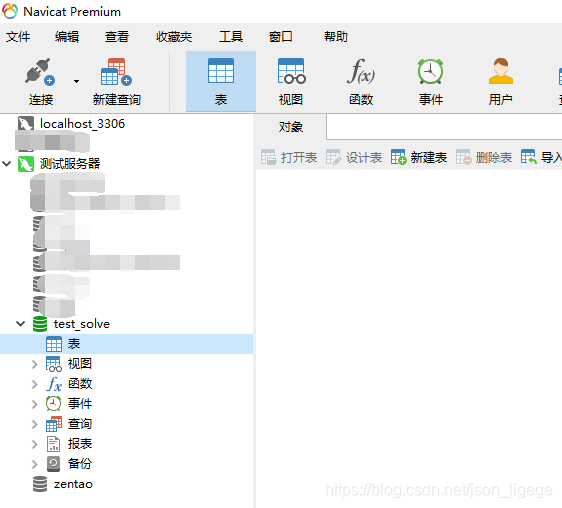
Task: Open the 连接 dropdown arrow
Action: pyautogui.click(x=76, y=81)
